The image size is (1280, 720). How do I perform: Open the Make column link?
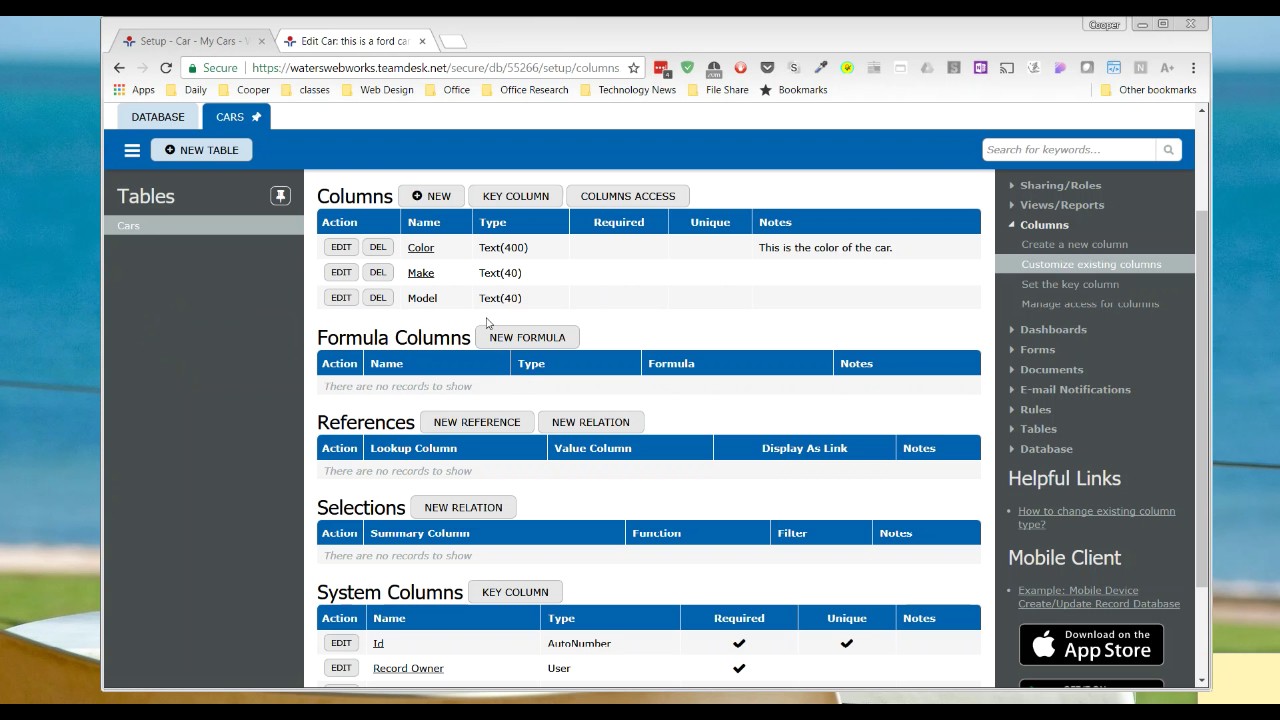(x=421, y=273)
